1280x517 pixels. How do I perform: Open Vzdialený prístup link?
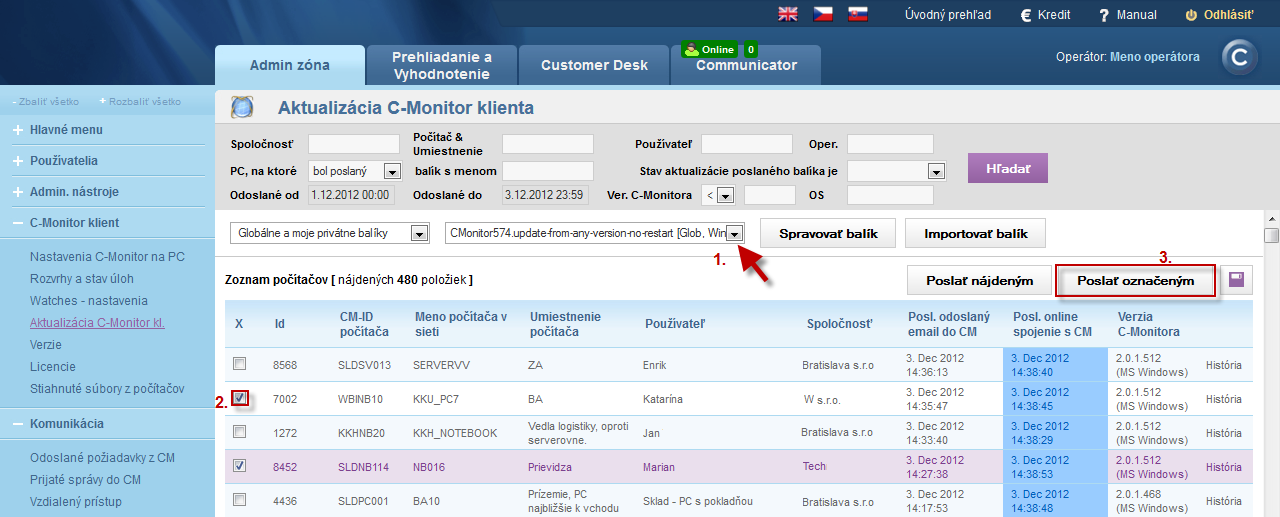pos(76,502)
